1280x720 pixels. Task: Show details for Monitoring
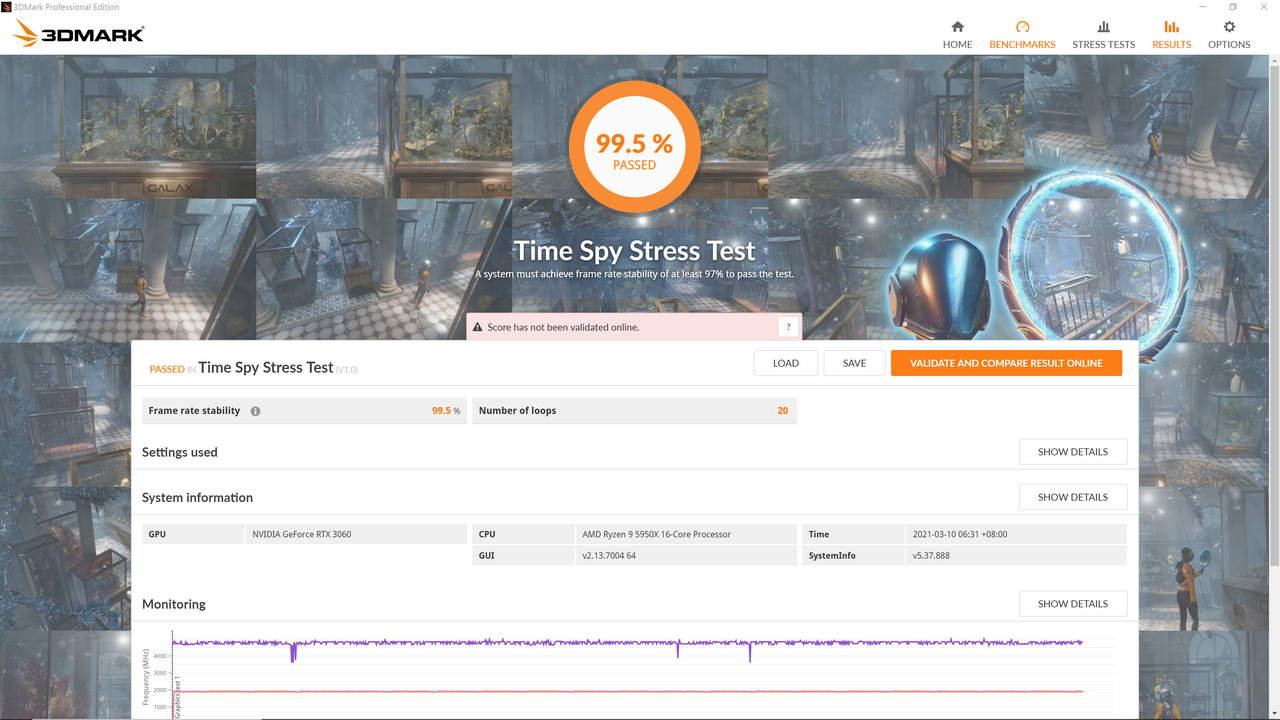click(x=1073, y=604)
